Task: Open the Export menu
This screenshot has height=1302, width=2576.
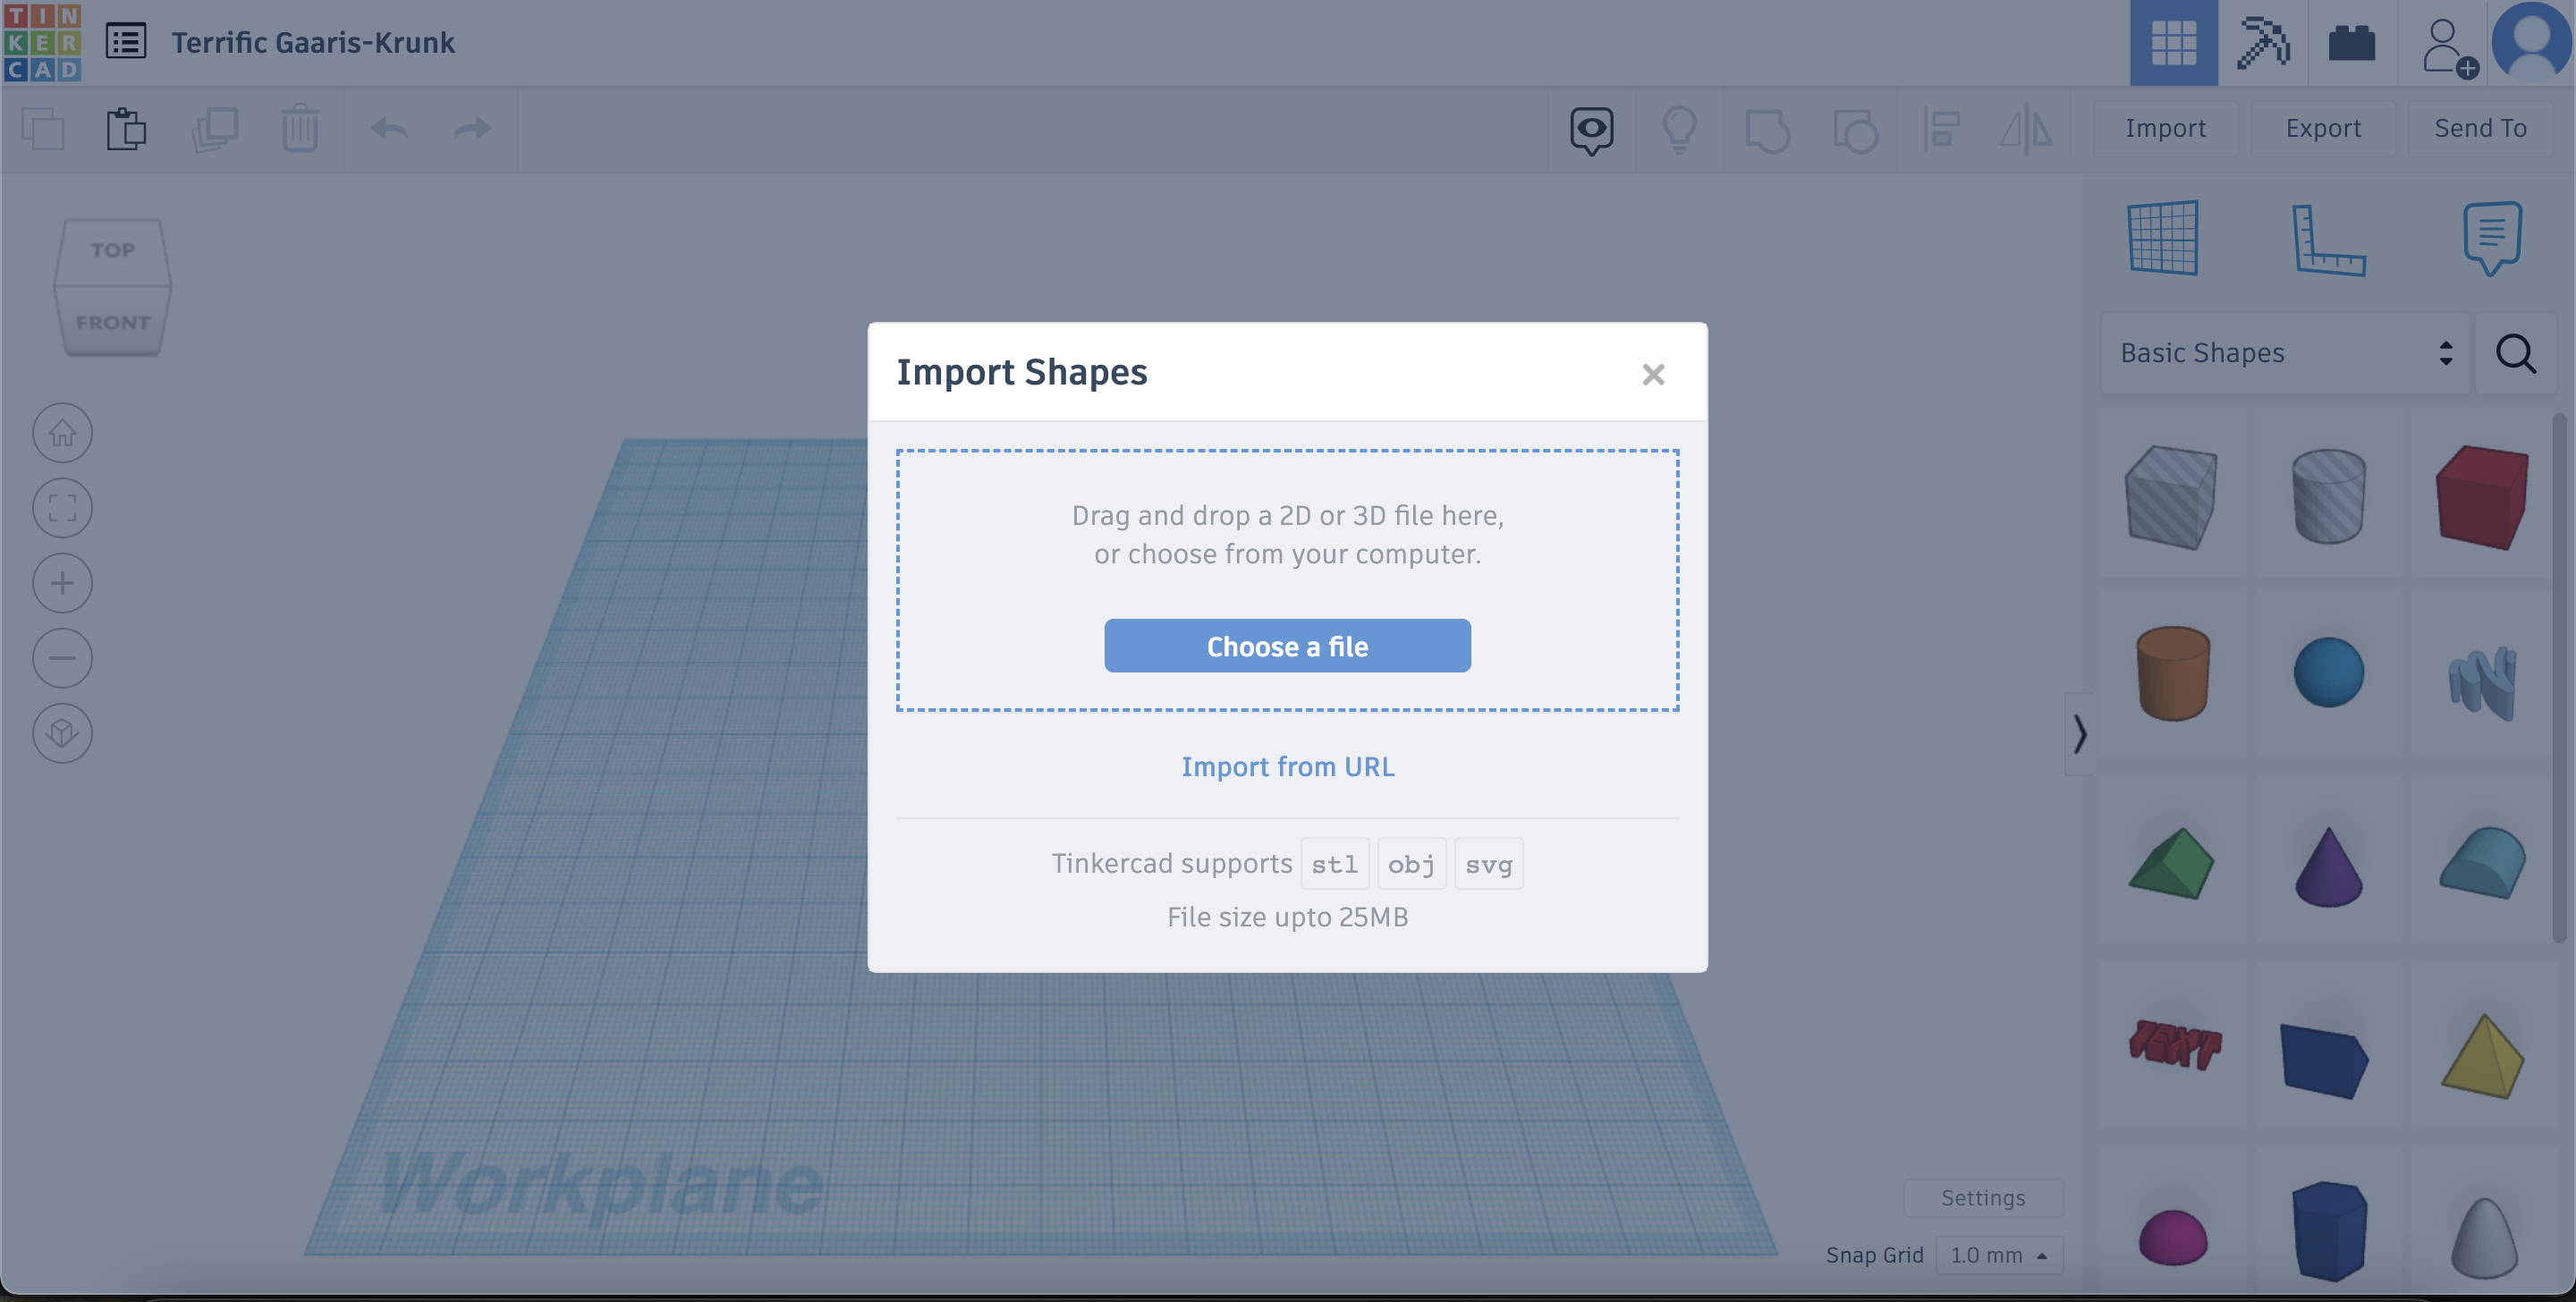Action: (x=2322, y=128)
